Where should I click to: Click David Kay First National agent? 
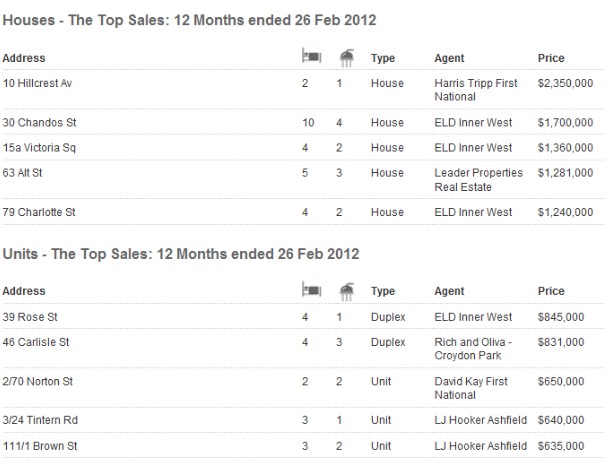tap(471, 388)
